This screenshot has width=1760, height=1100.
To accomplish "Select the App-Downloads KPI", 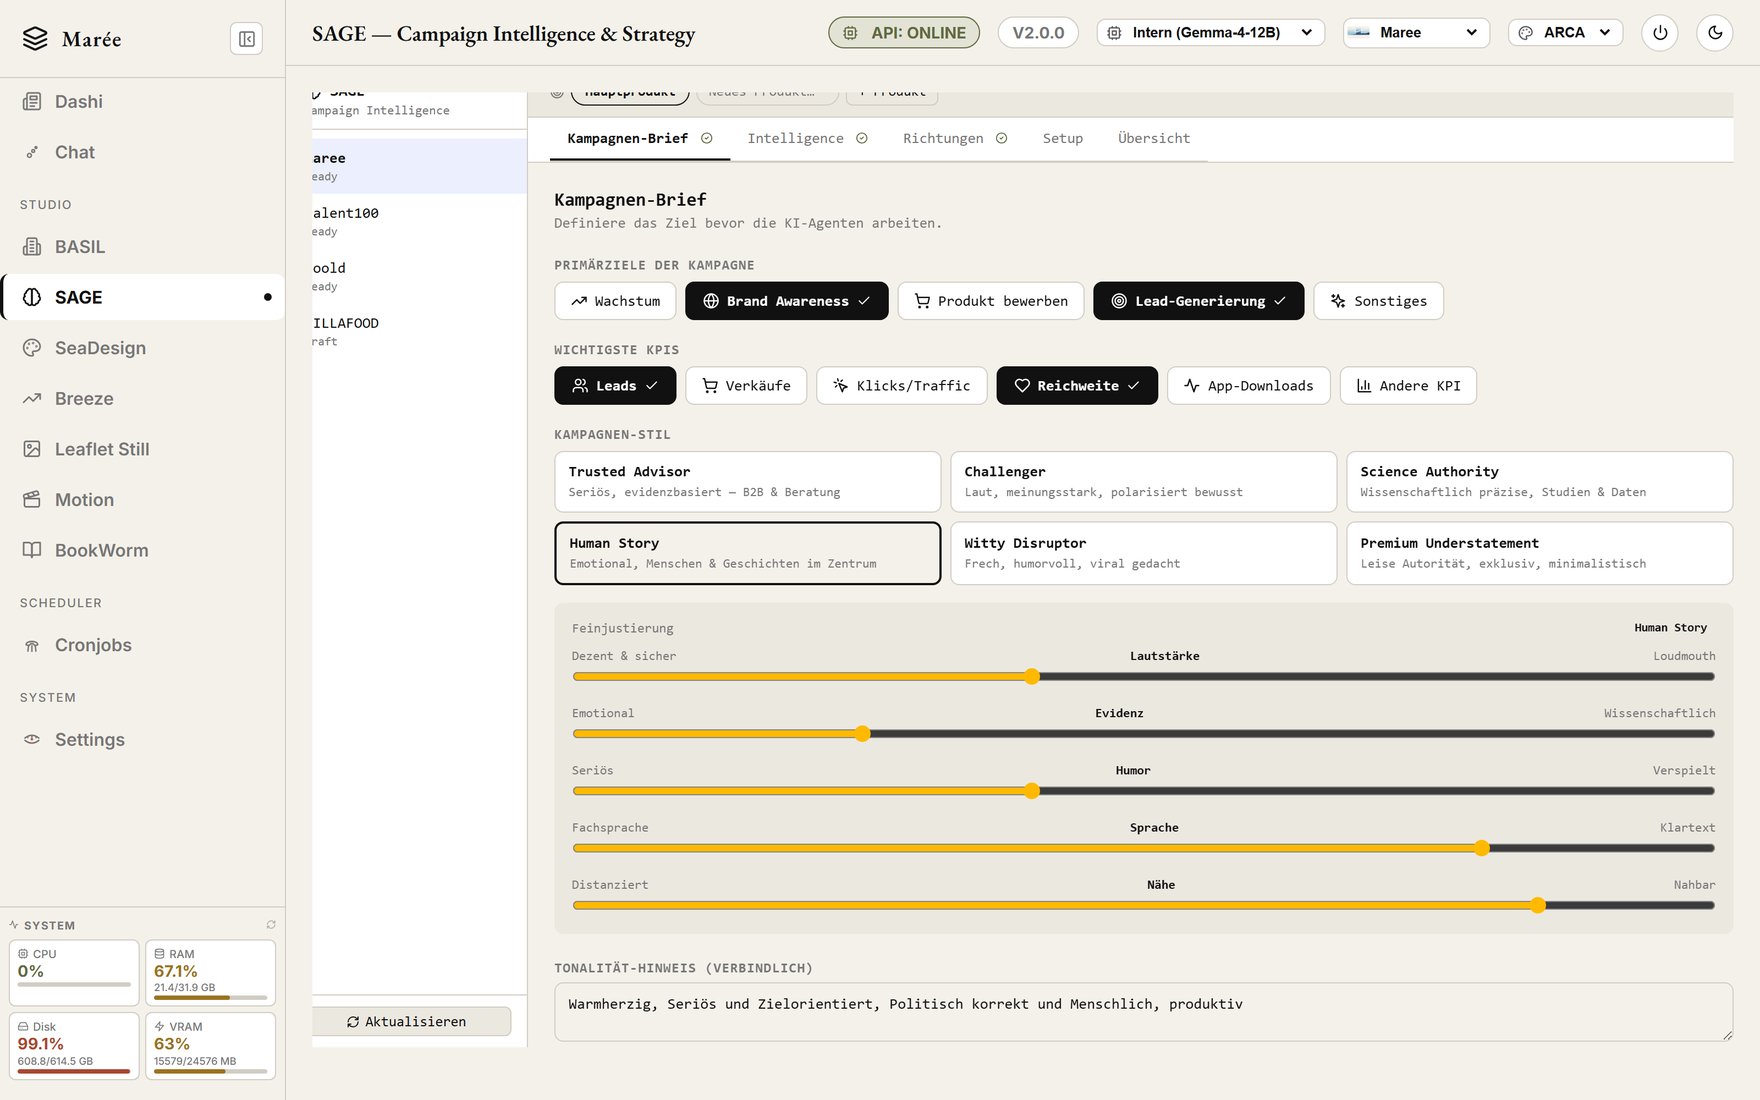I will click(1249, 386).
